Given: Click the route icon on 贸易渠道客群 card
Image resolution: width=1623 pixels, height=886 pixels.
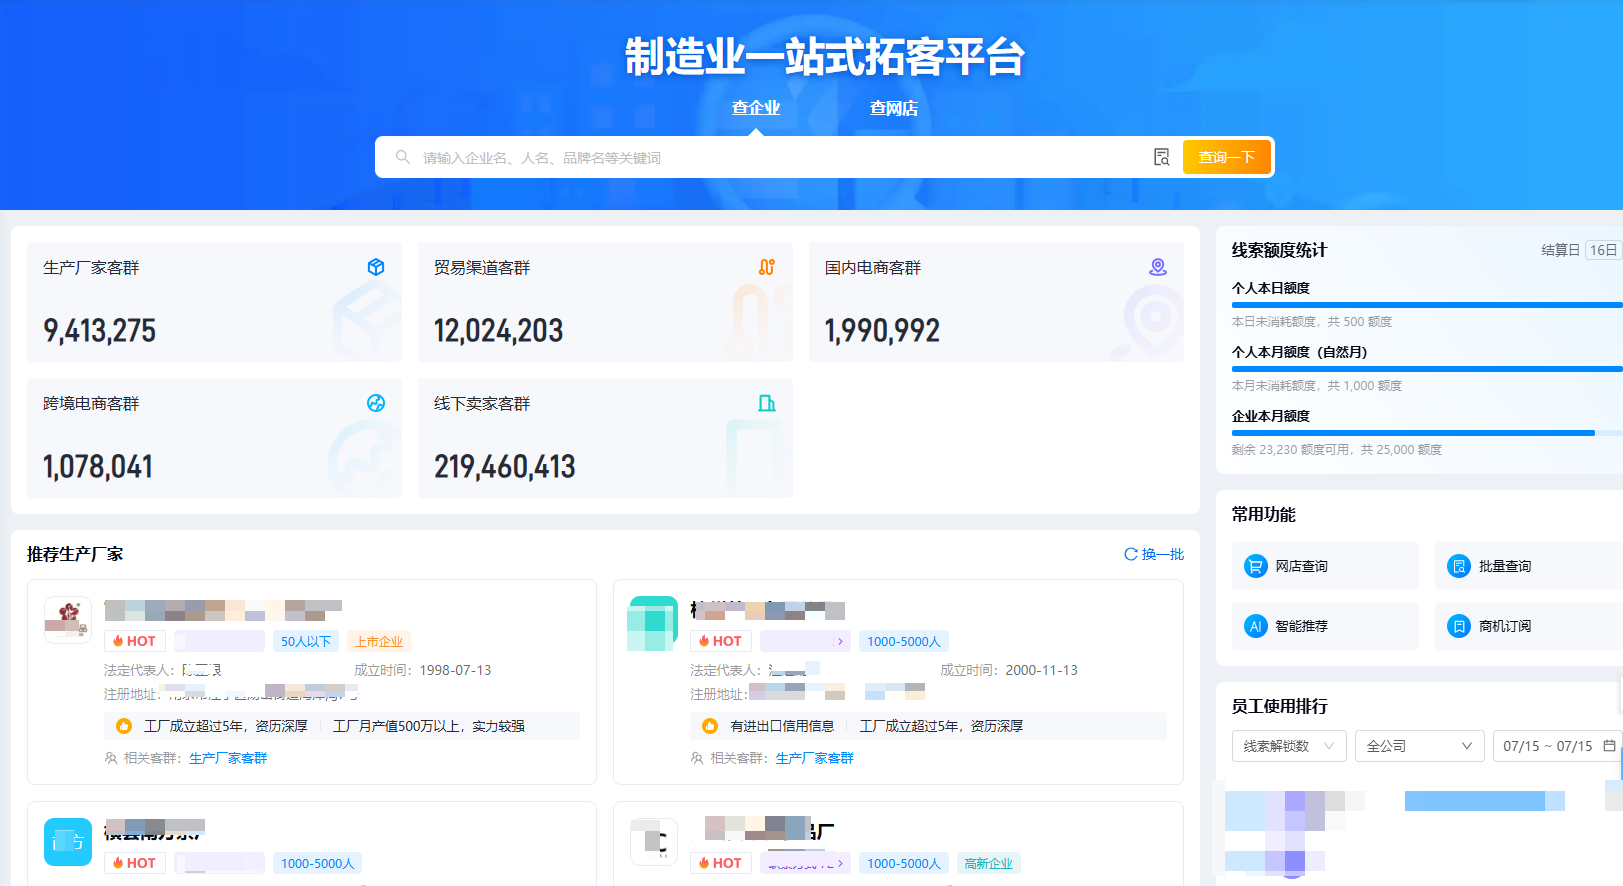Looking at the screenshot, I should click(x=767, y=267).
